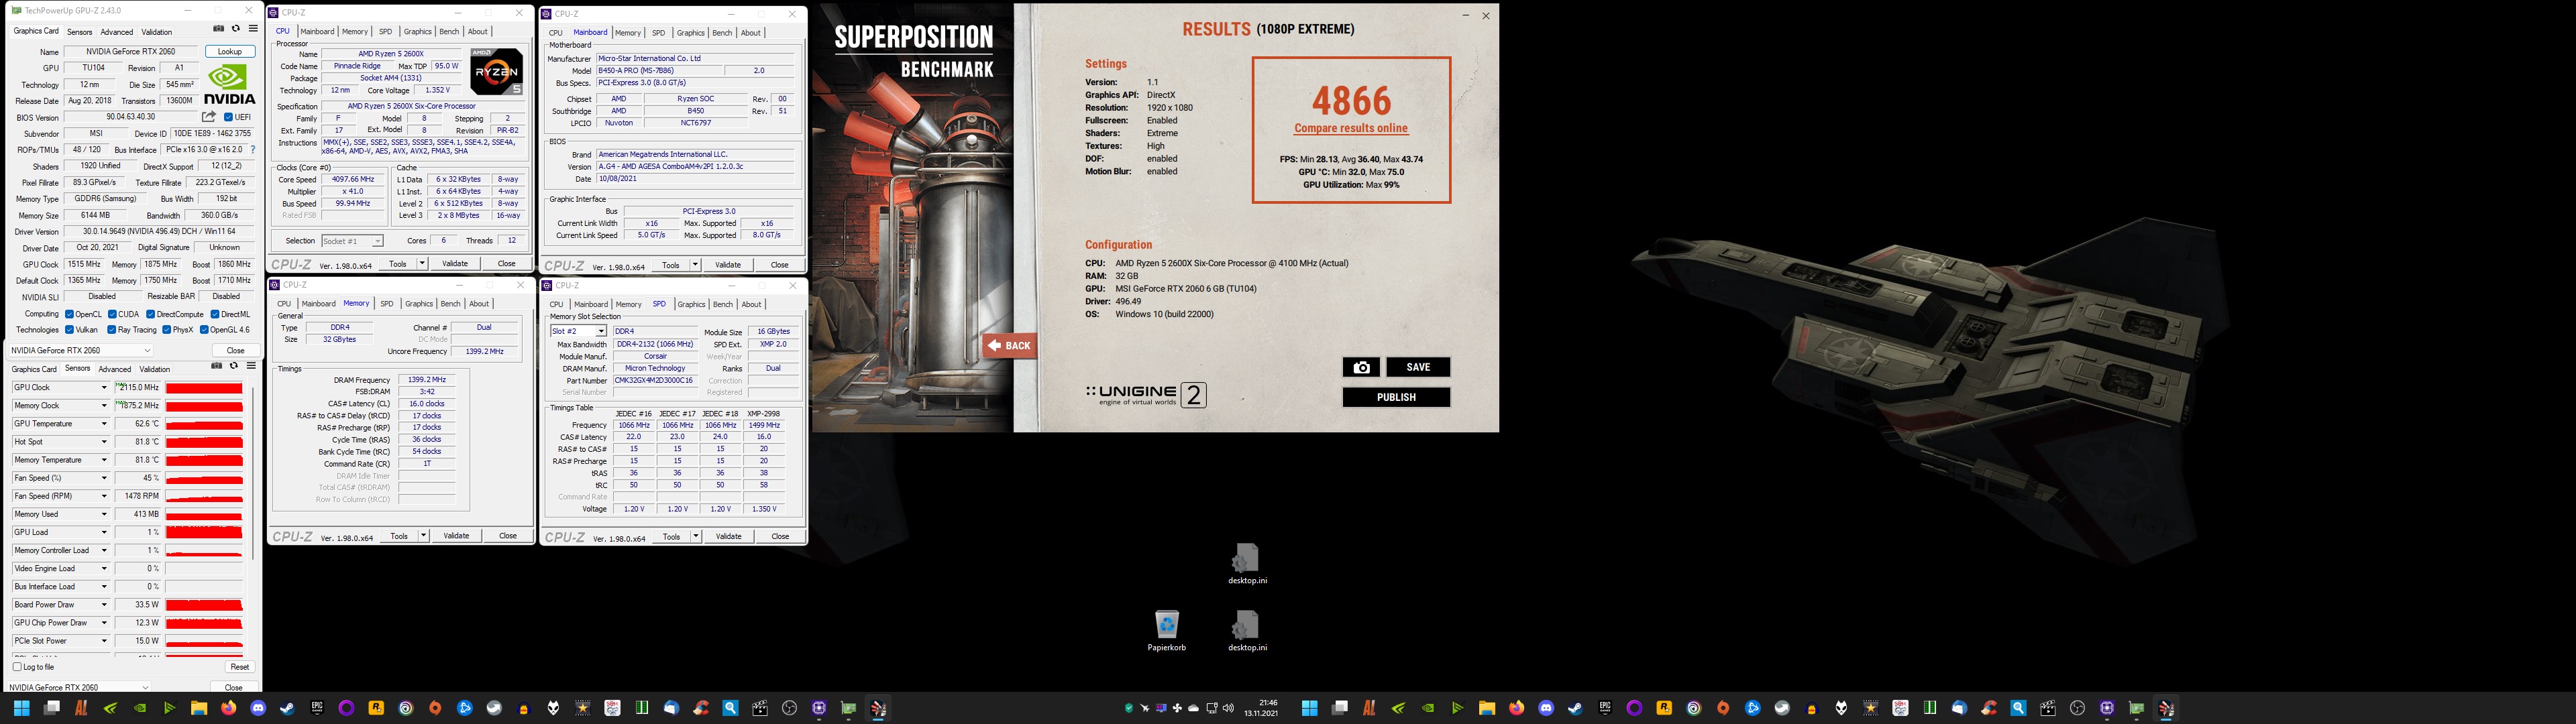Toggle the DirectML checkbox

(x=215, y=314)
